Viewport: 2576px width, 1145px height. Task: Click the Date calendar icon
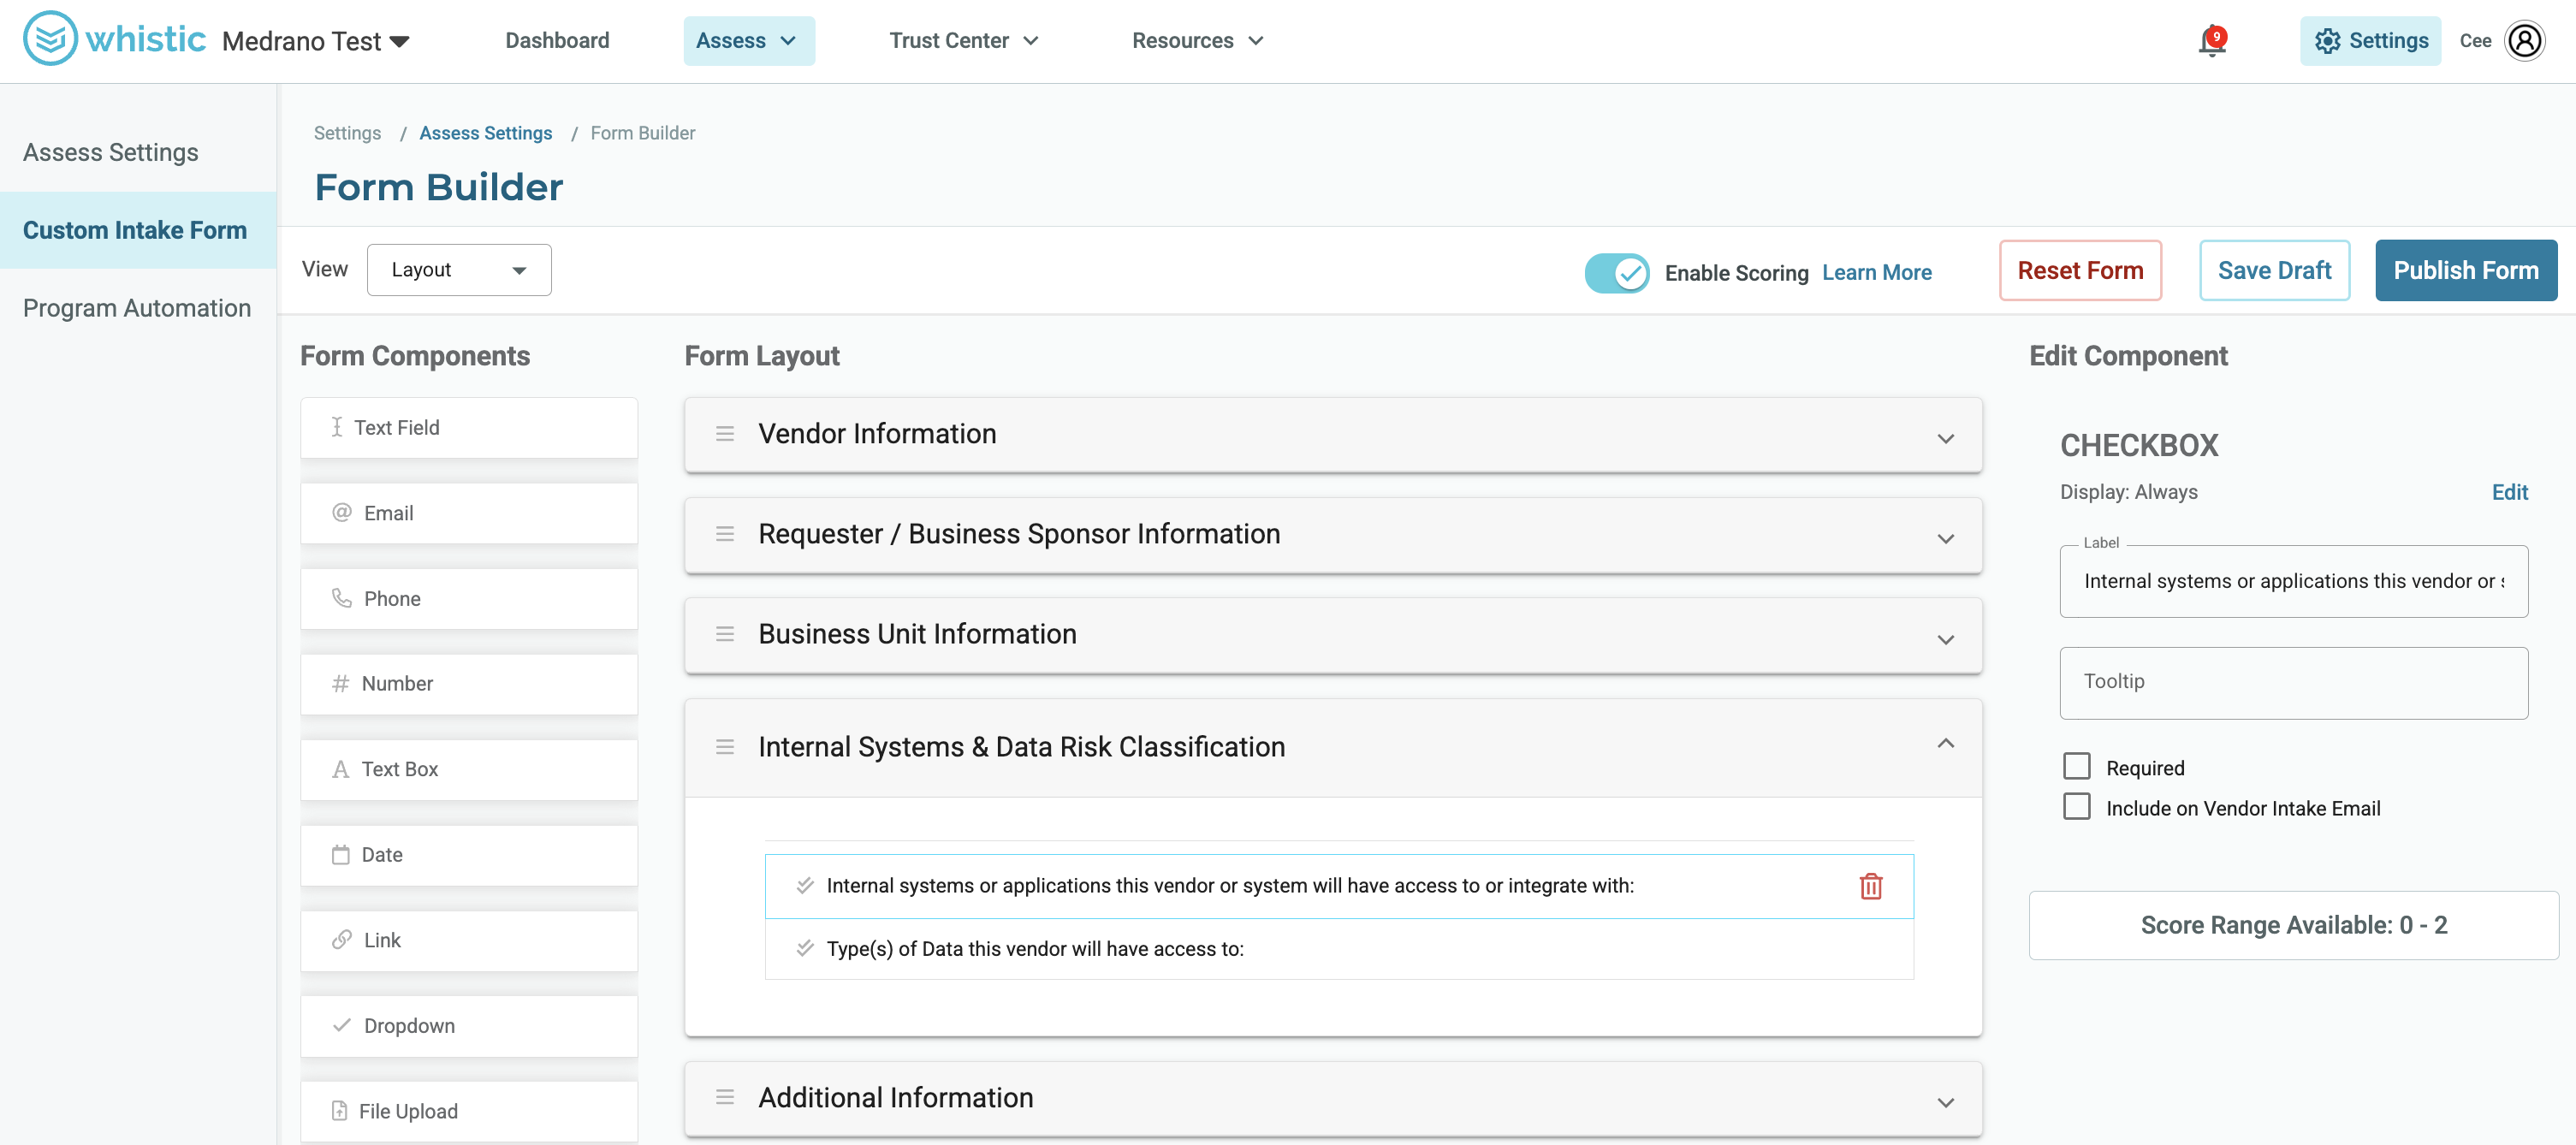[x=341, y=855]
